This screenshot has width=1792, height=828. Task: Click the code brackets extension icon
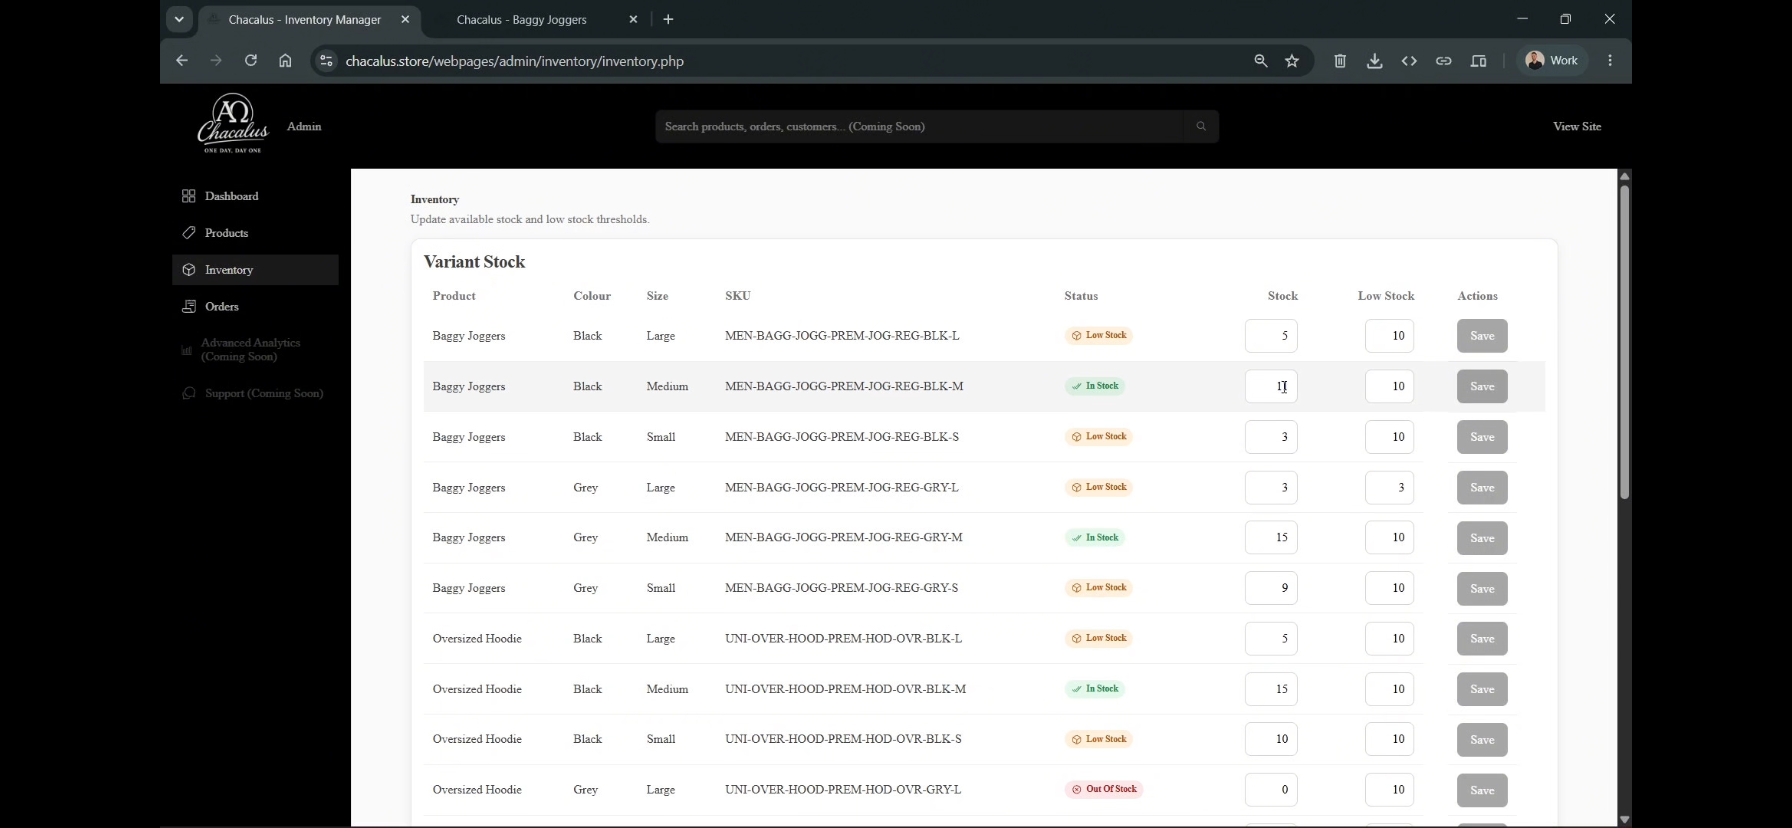point(1409,61)
